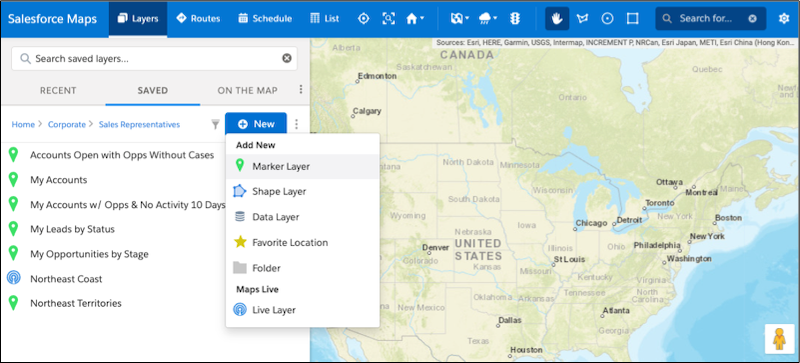
Task: Click the map Search for field
Action: (x=705, y=19)
